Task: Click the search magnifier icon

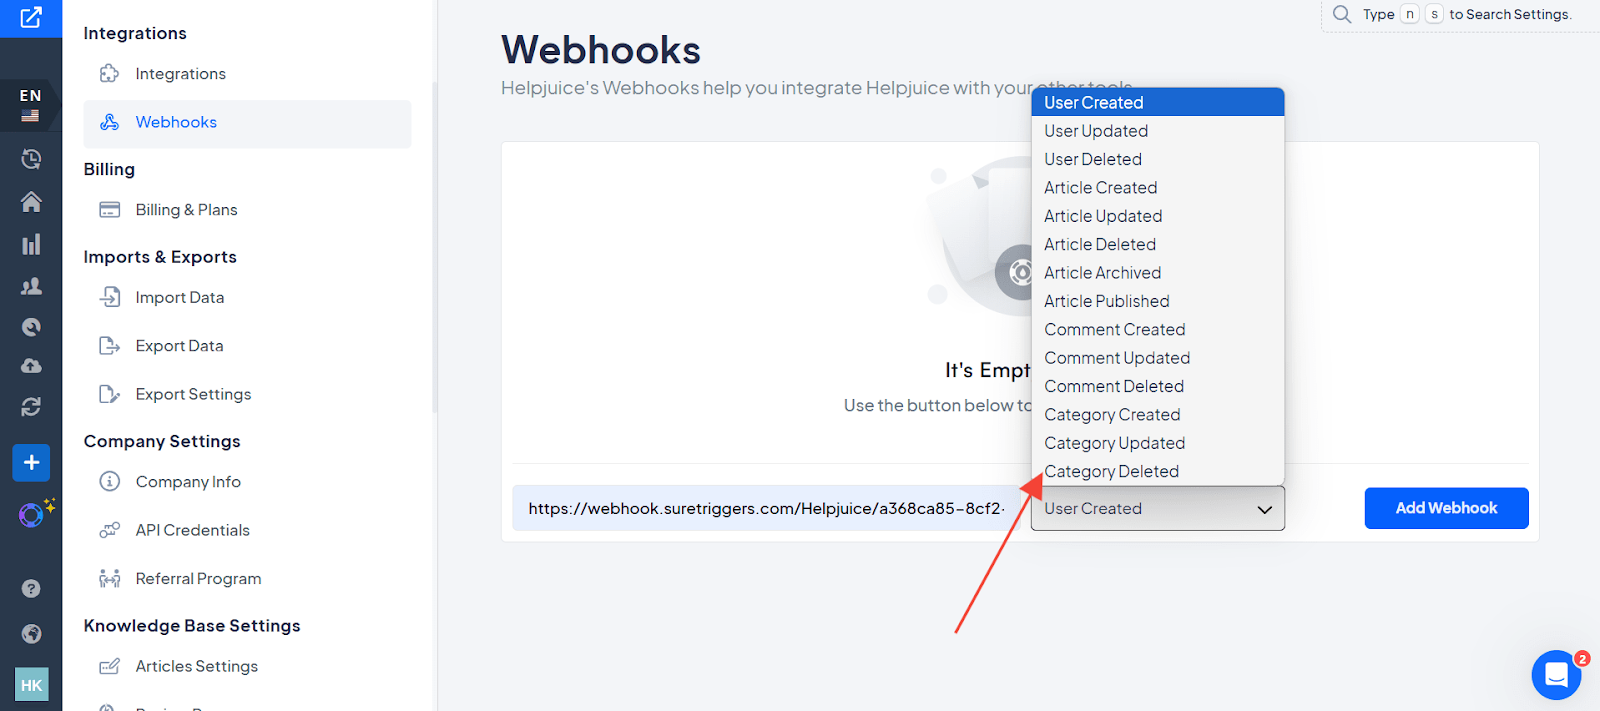Action: (1342, 14)
